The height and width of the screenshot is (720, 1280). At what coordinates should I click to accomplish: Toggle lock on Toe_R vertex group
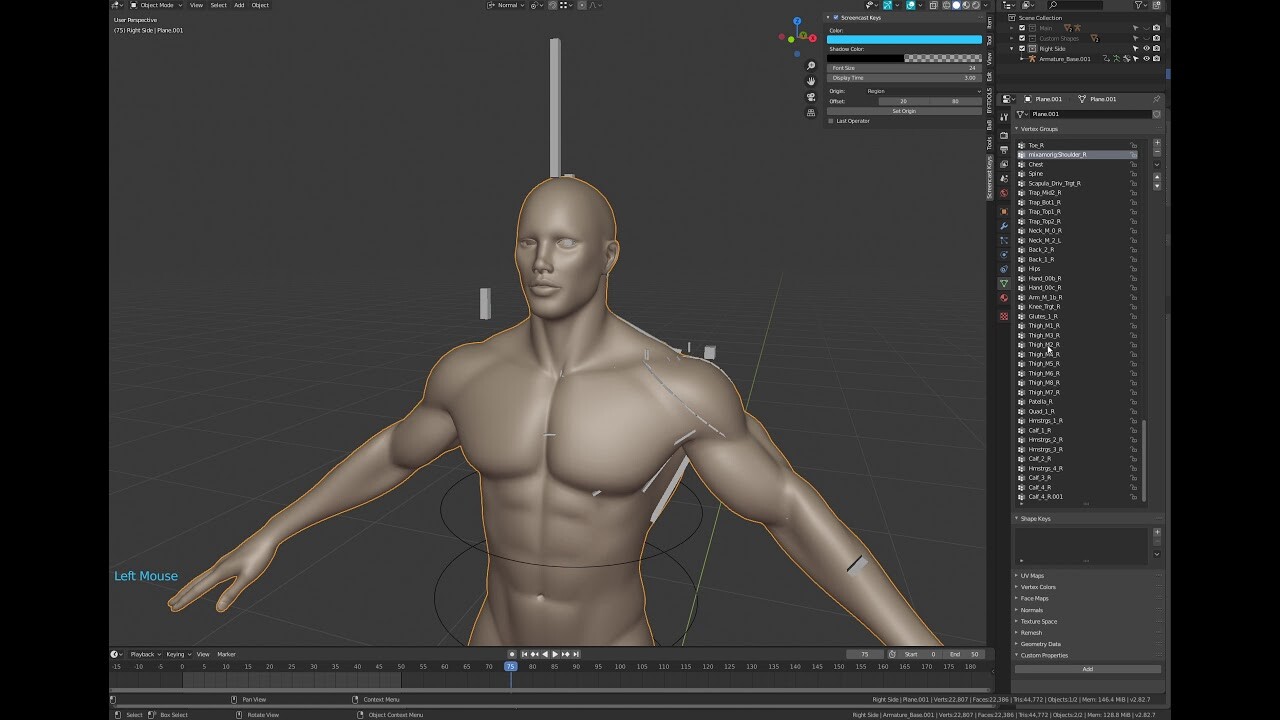(x=1134, y=145)
